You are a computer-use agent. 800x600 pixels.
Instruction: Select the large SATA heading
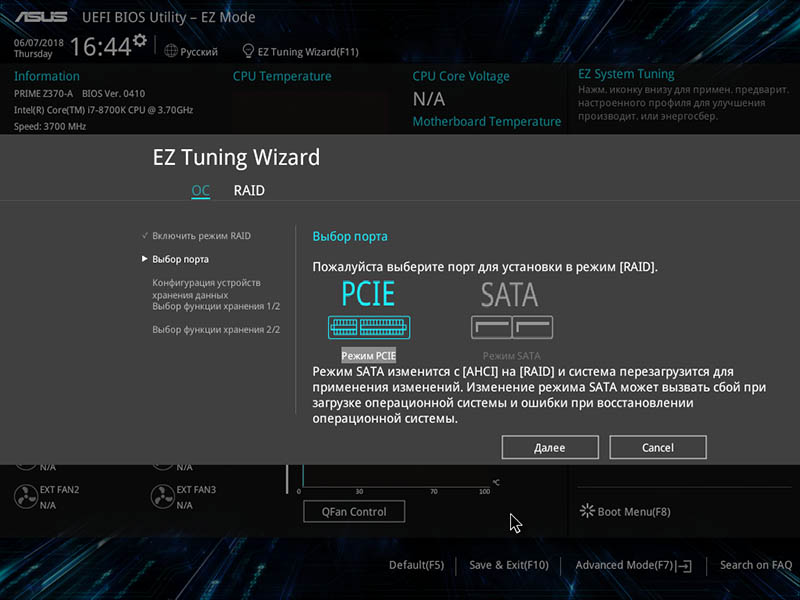(x=509, y=295)
